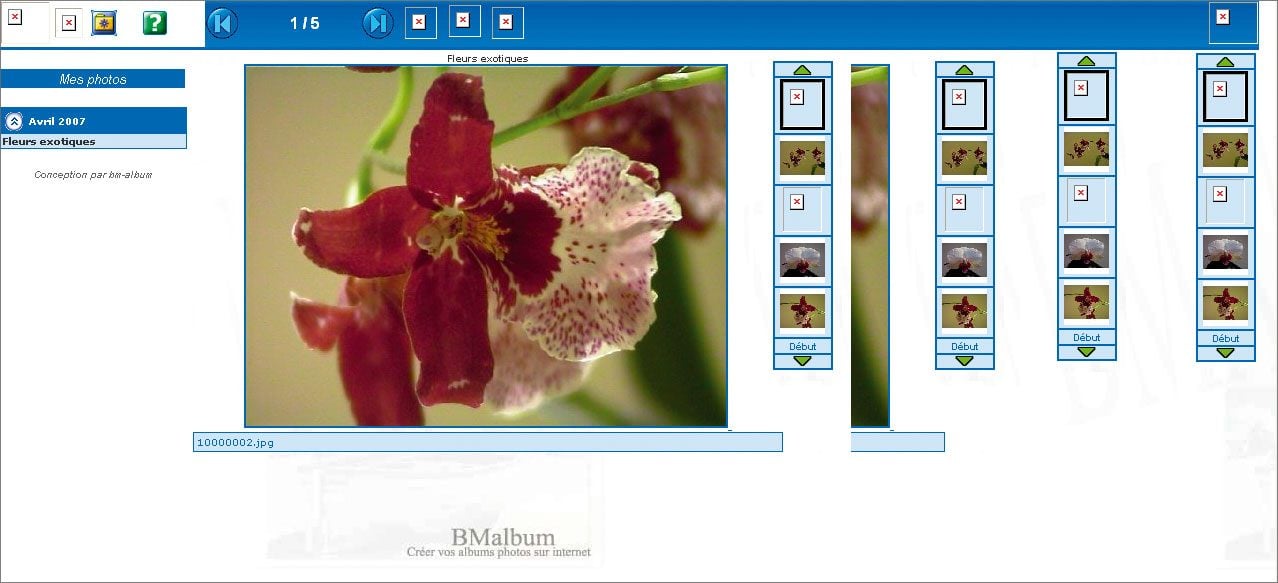Select the white orchid thumbnail in the strip nearest the main photo
The height and width of the screenshot is (583, 1278).
(802, 259)
